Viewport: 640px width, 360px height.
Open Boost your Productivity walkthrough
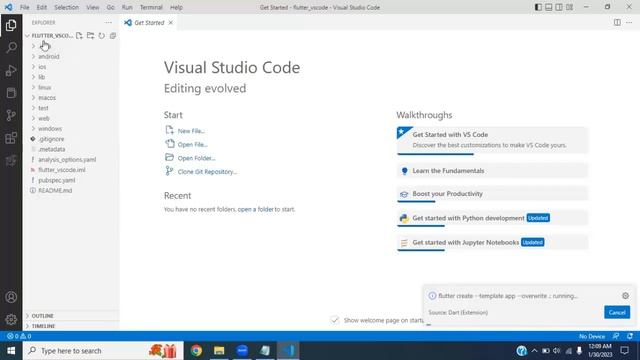click(492, 194)
